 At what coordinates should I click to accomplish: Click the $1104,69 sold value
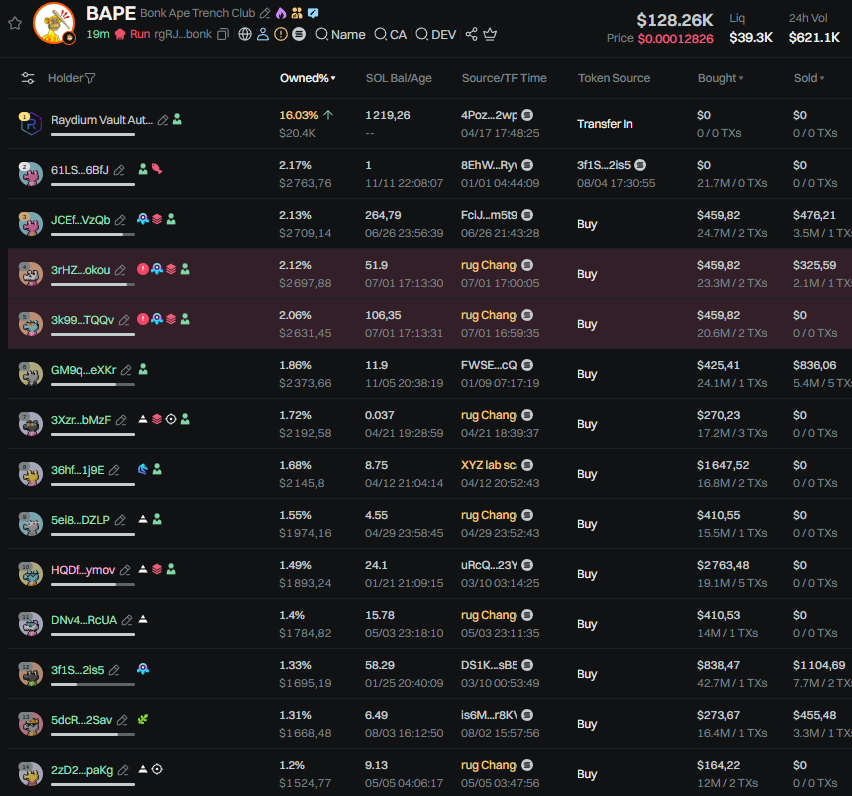coord(819,665)
